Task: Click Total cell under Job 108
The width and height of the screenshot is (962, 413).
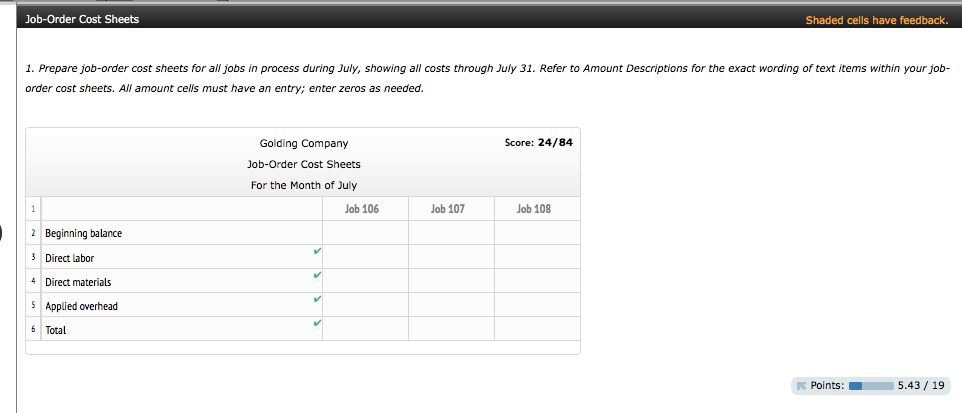Action: click(x=536, y=329)
